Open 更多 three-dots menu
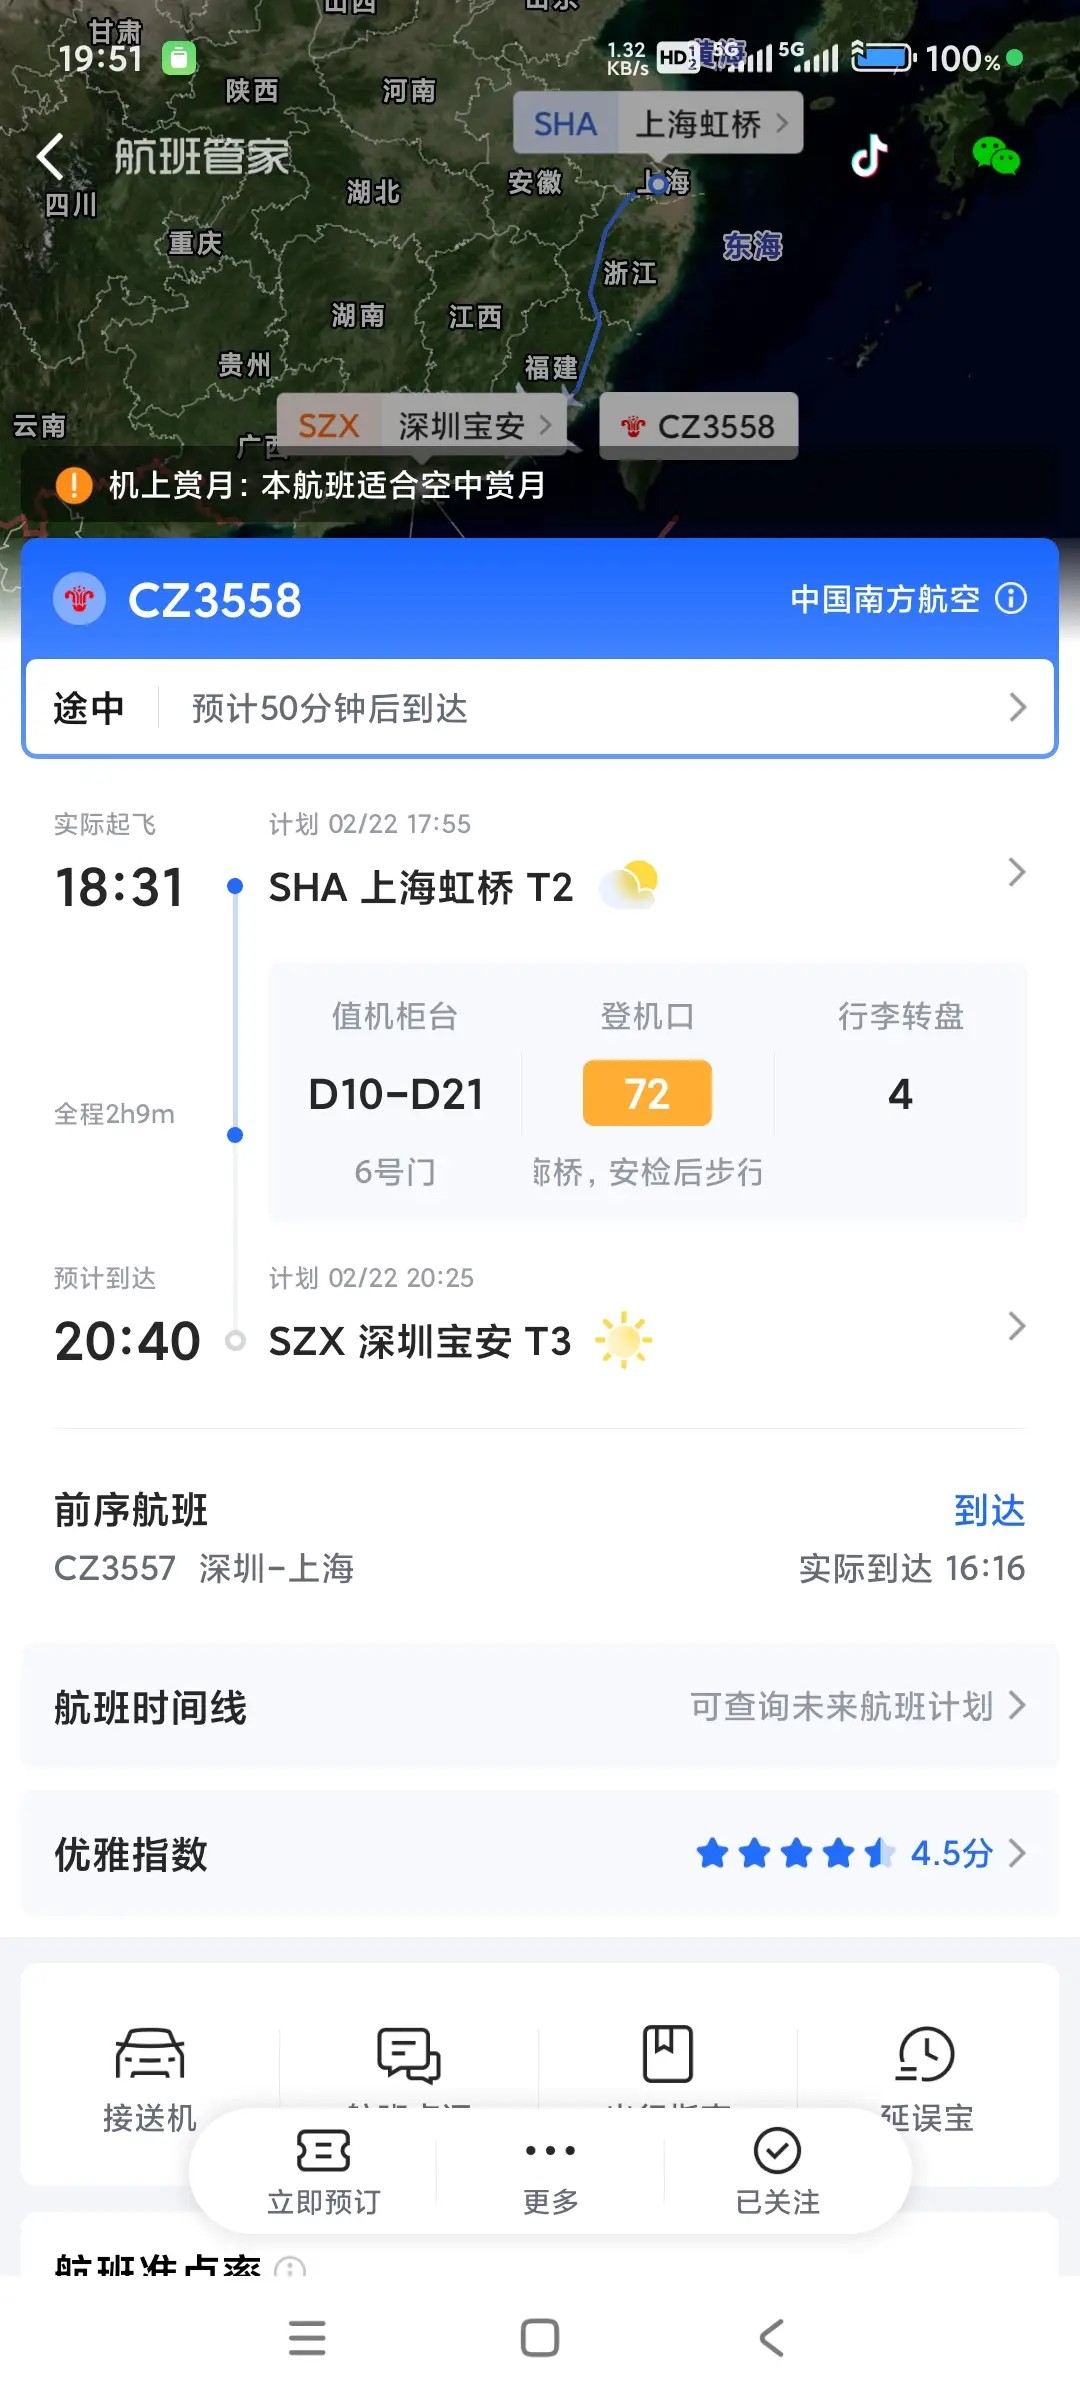 [550, 2169]
